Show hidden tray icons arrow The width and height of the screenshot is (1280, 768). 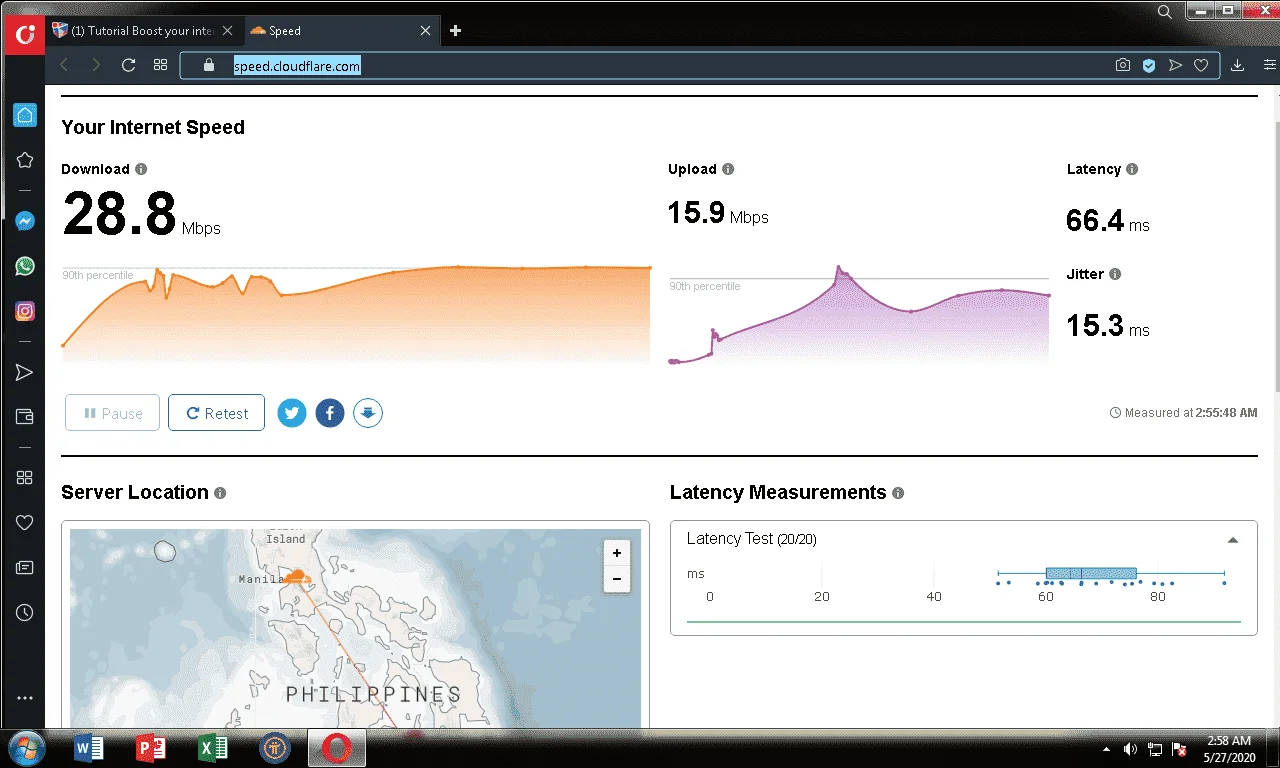coord(1106,748)
